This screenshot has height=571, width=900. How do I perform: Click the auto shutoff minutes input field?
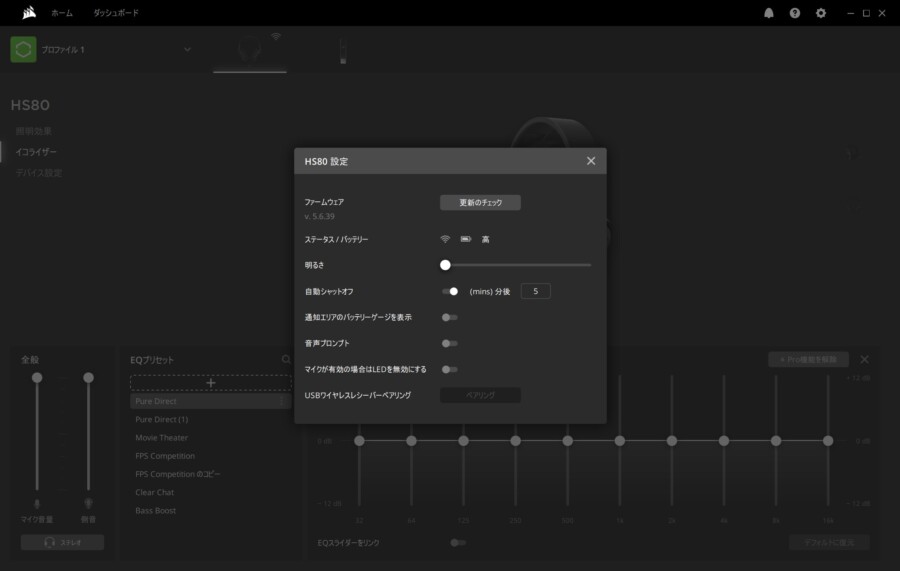pos(535,291)
